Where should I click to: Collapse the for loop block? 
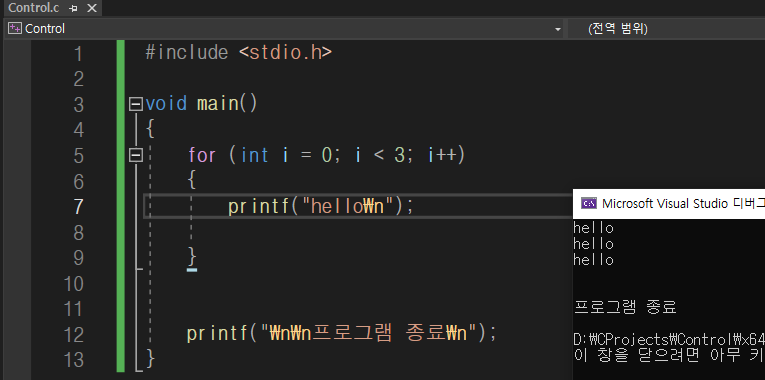pyautogui.click(x=136, y=156)
